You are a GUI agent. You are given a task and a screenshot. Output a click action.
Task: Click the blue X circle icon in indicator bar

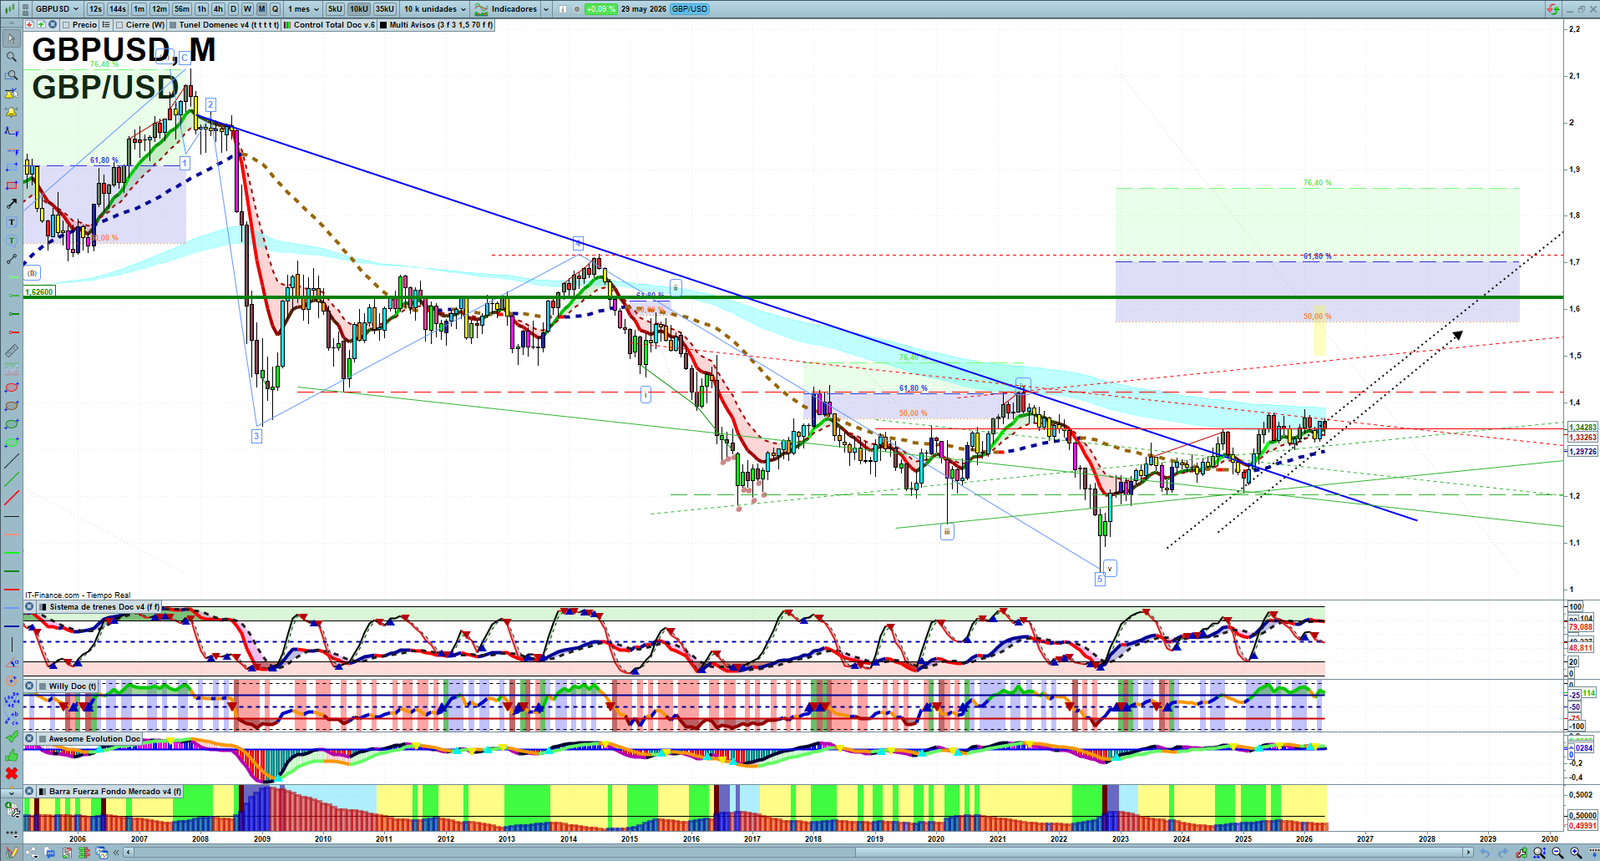tap(52, 25)
